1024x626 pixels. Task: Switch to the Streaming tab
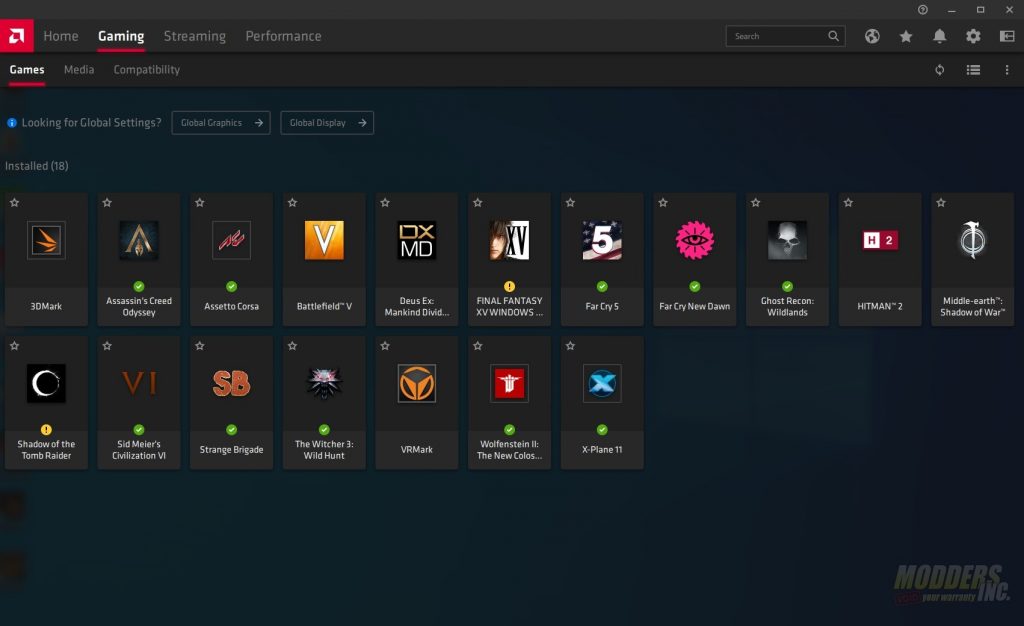click(x=195, y=36)
